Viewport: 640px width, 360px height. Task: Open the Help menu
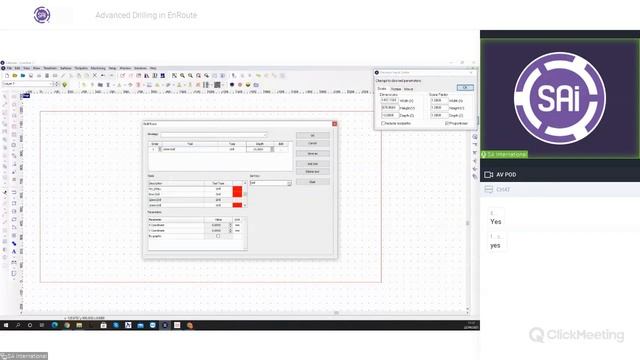pos(153,68)
